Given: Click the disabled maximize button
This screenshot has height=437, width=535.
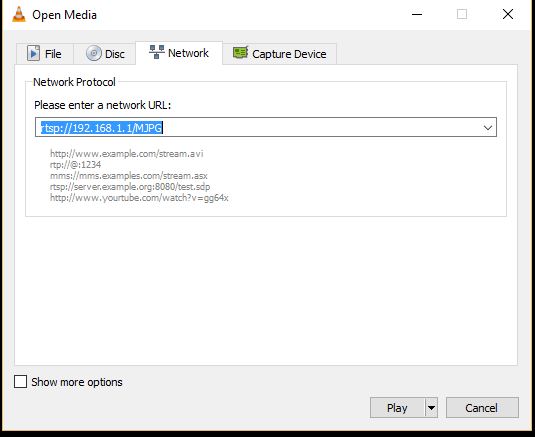Looking at the screenshot, I should [462, 14].
